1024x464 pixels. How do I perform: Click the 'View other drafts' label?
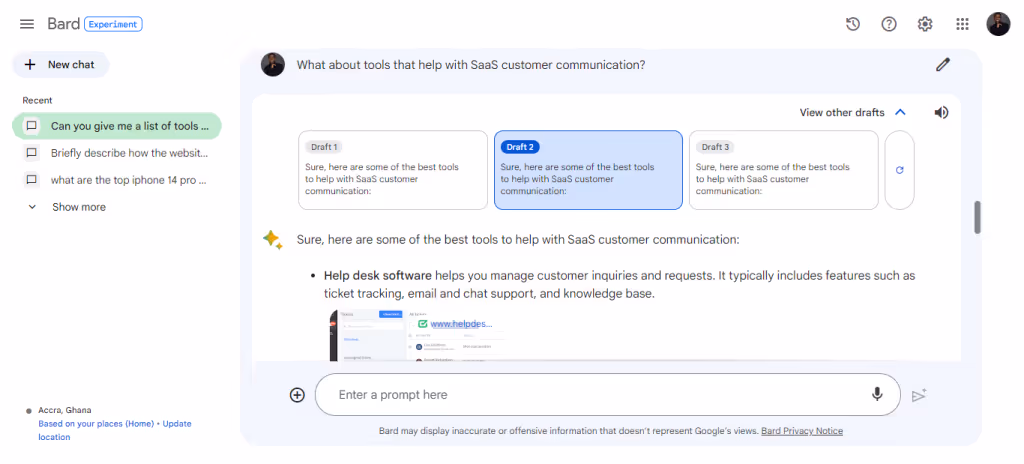(x=842, y=112)
